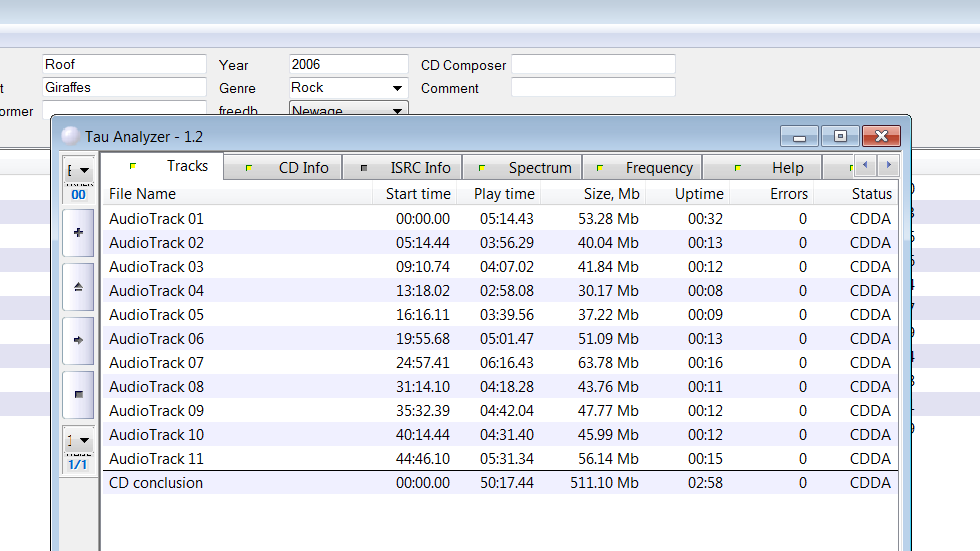
Task: Click the 06:16.43 play time cell
Action: [507, 363]
